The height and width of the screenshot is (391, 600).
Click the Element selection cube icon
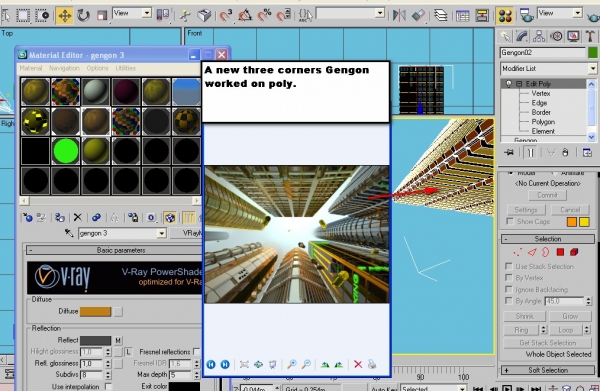574,252
